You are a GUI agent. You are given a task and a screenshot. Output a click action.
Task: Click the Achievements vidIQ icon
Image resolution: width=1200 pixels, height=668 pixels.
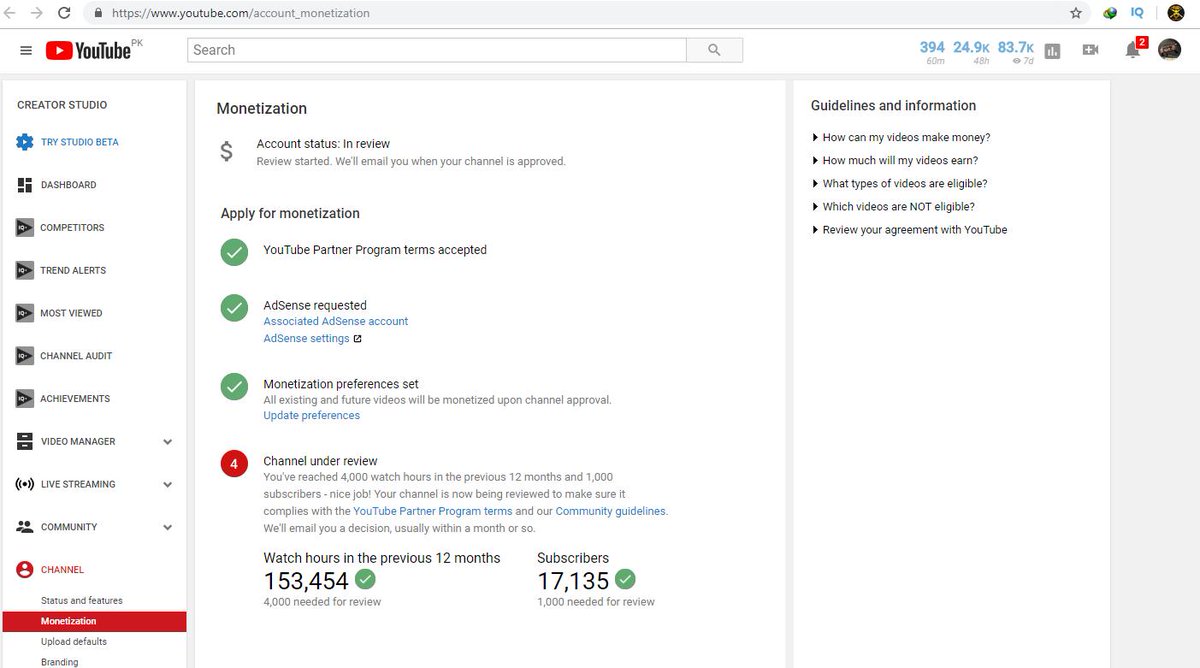pos(25,399)
